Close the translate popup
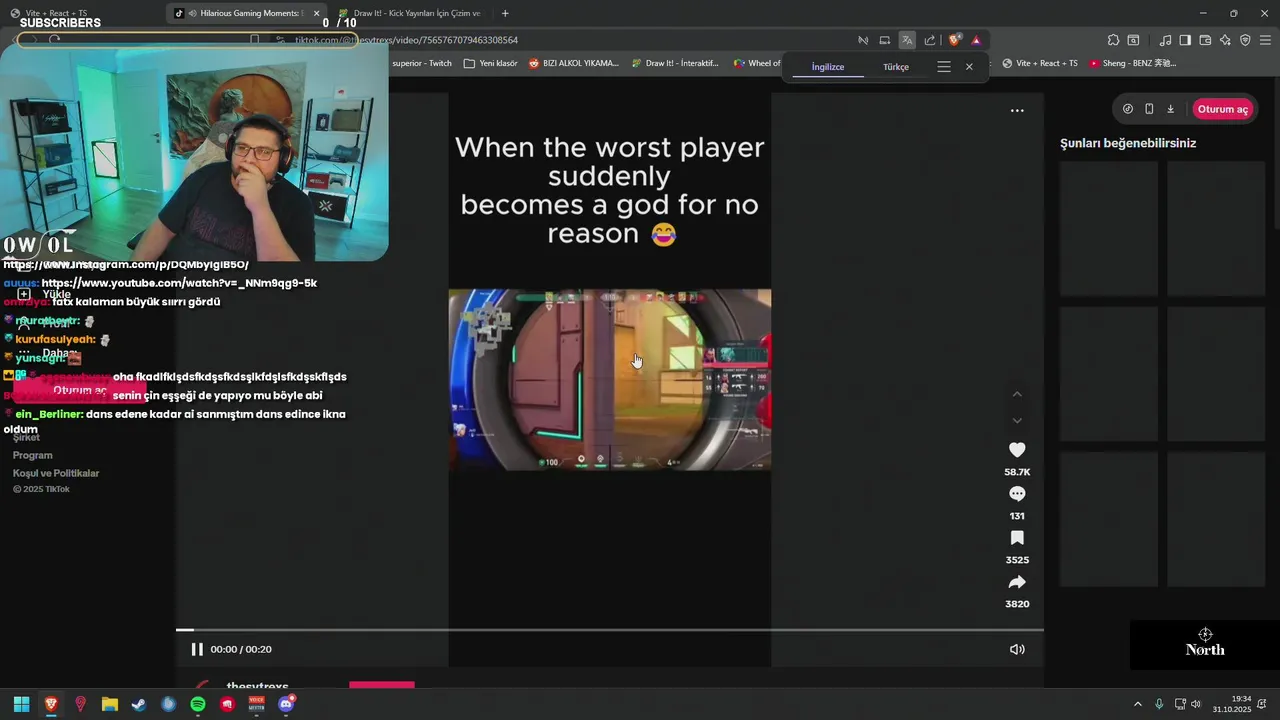The image size is (1280, 720). coord(969,67)
